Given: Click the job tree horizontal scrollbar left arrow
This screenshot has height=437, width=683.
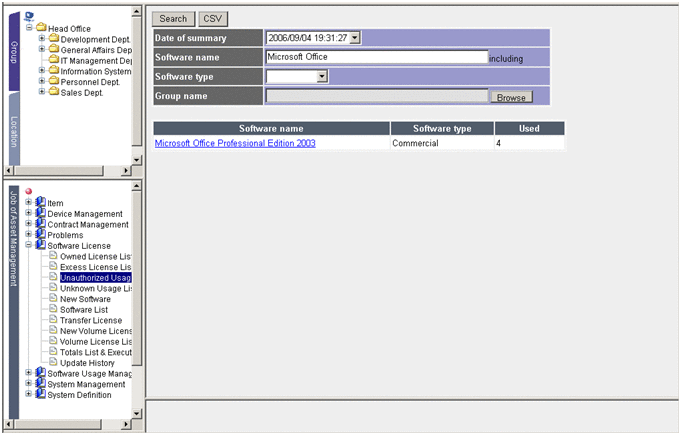Looking at the screenshot, I should click(x=10, y=424).
